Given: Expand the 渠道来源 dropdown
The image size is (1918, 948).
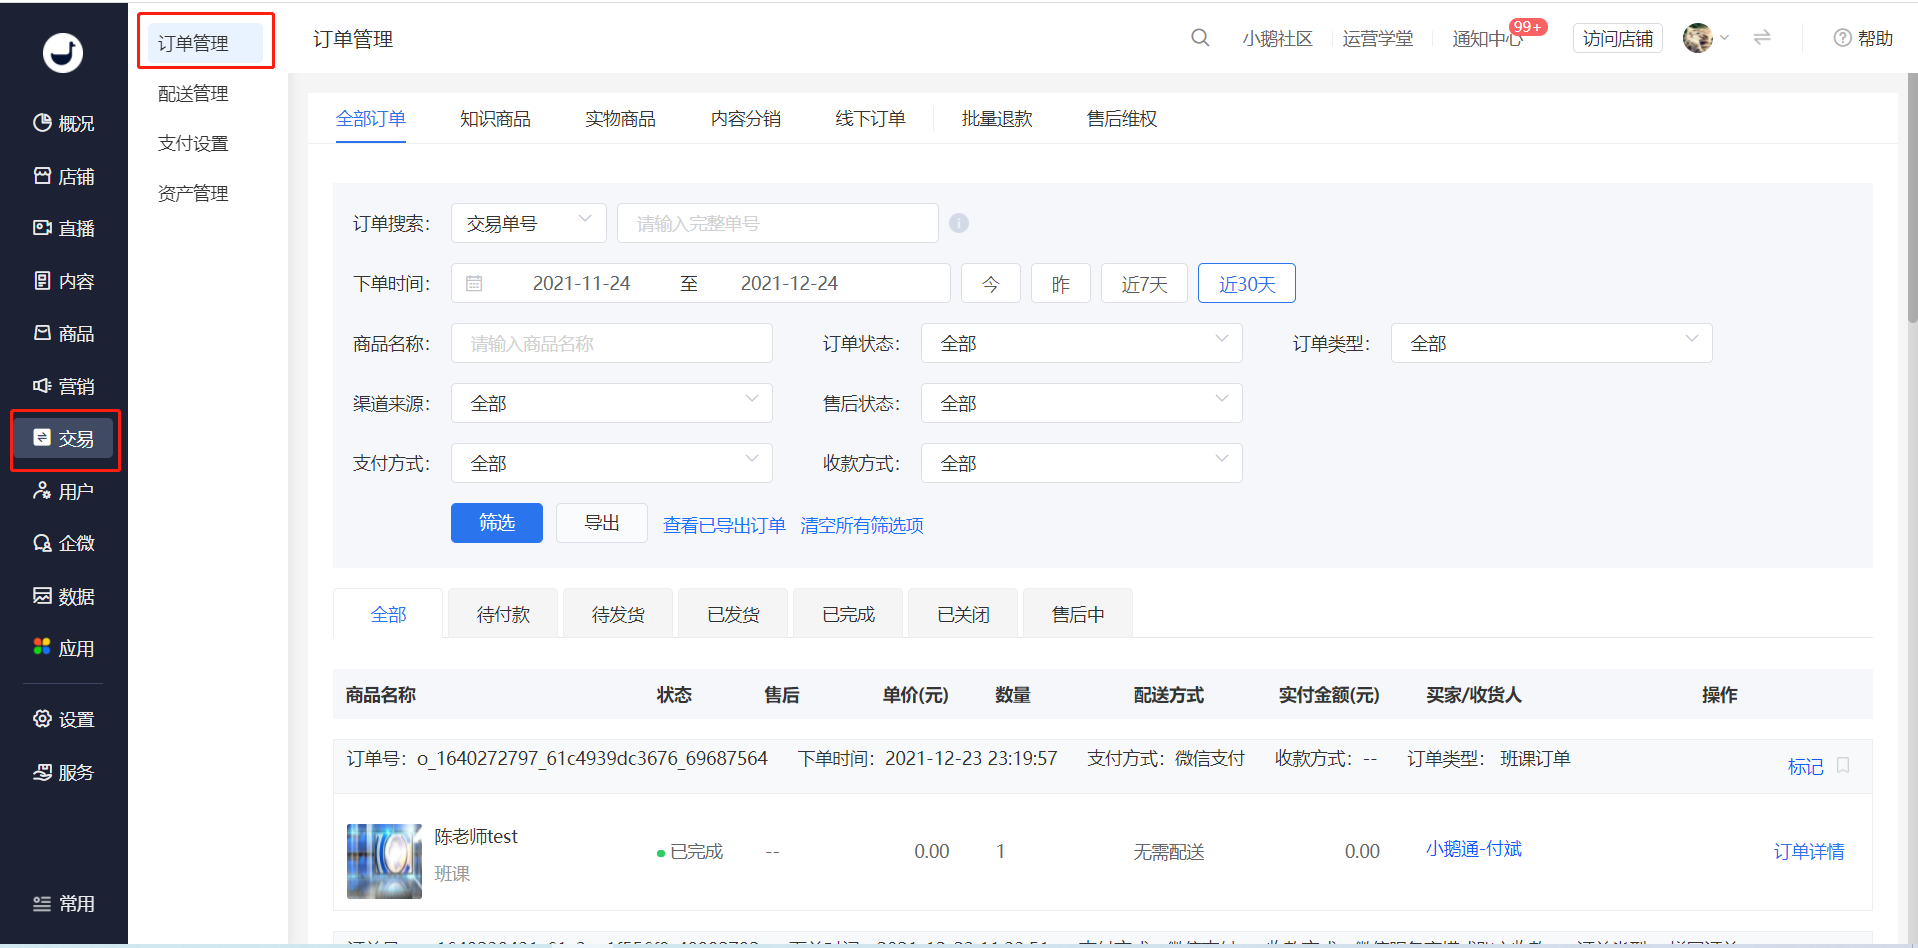Looking at the screenshot, I should coord(612,403).
